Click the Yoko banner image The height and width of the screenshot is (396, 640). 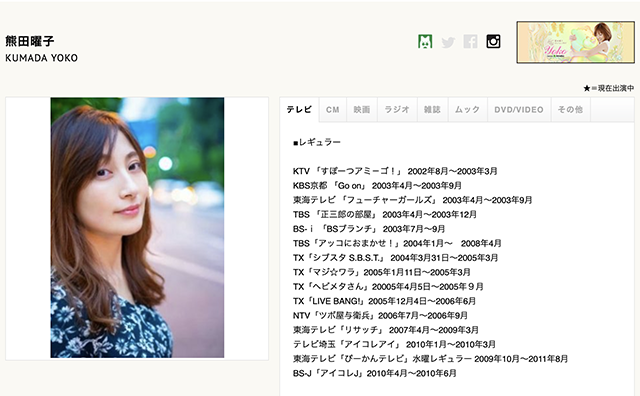pos(576,42)
